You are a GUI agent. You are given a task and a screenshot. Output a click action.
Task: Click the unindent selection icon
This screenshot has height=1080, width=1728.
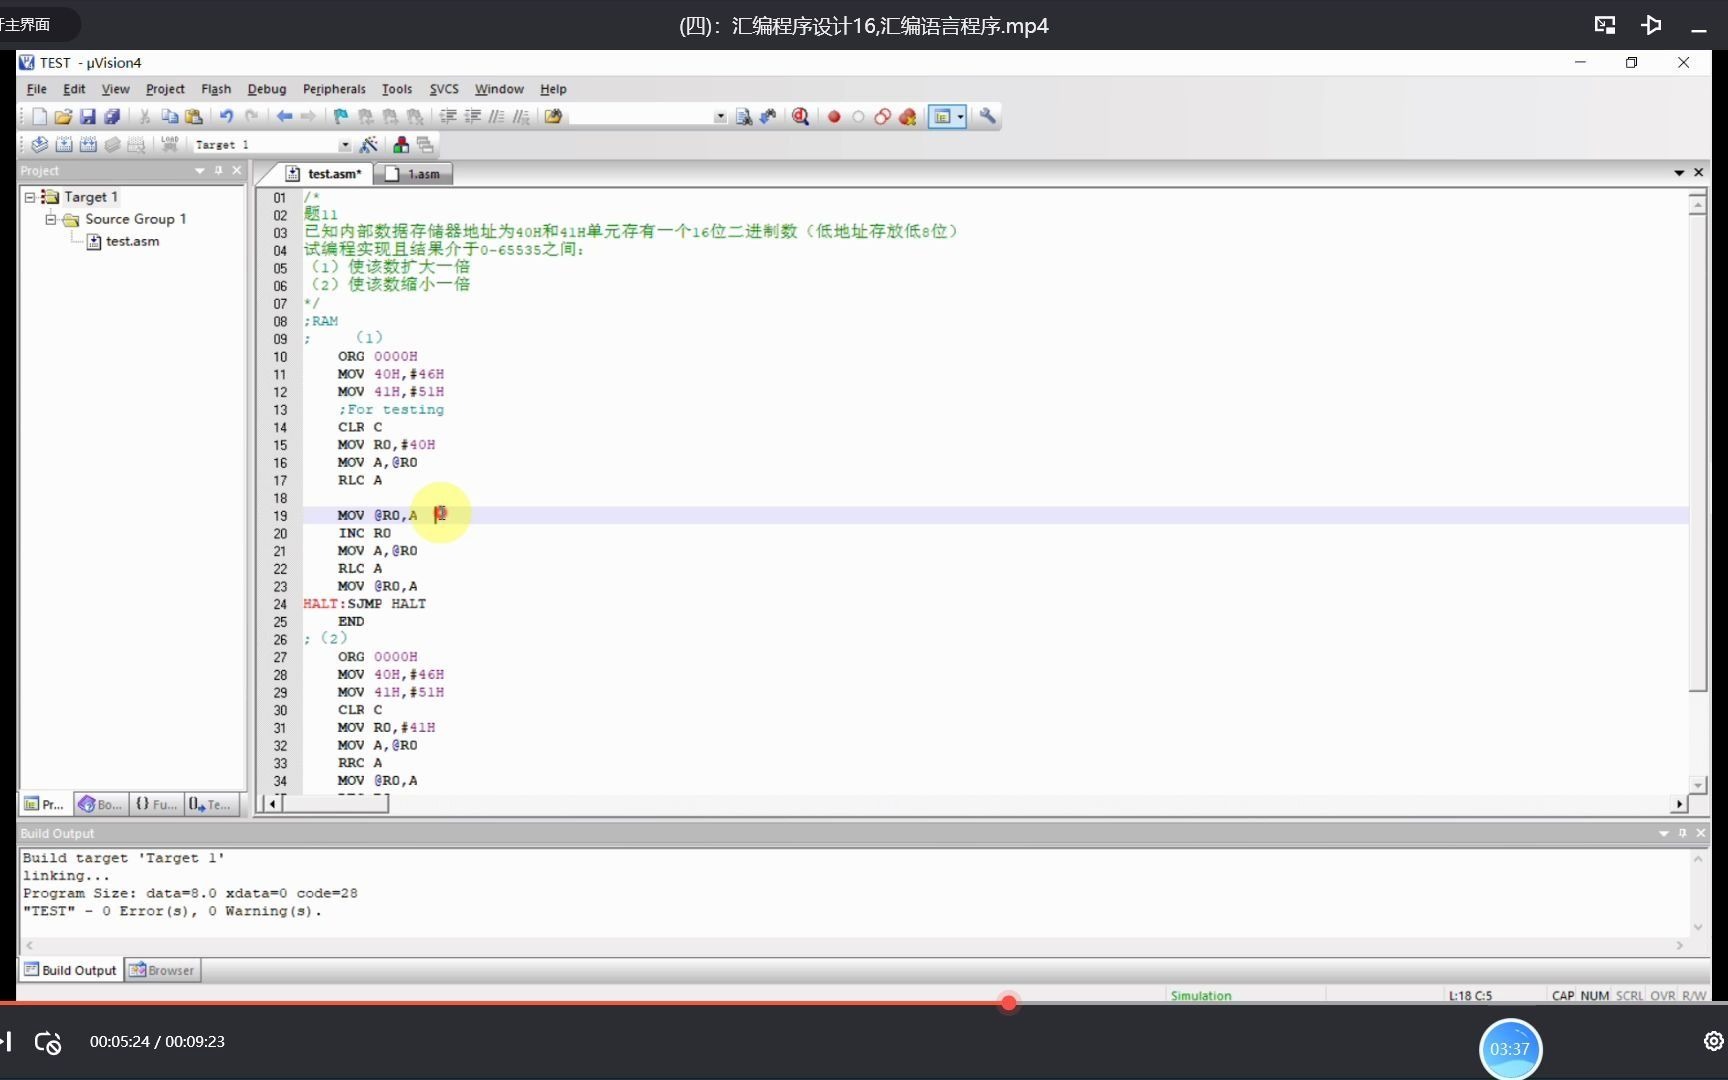point(473,117)
